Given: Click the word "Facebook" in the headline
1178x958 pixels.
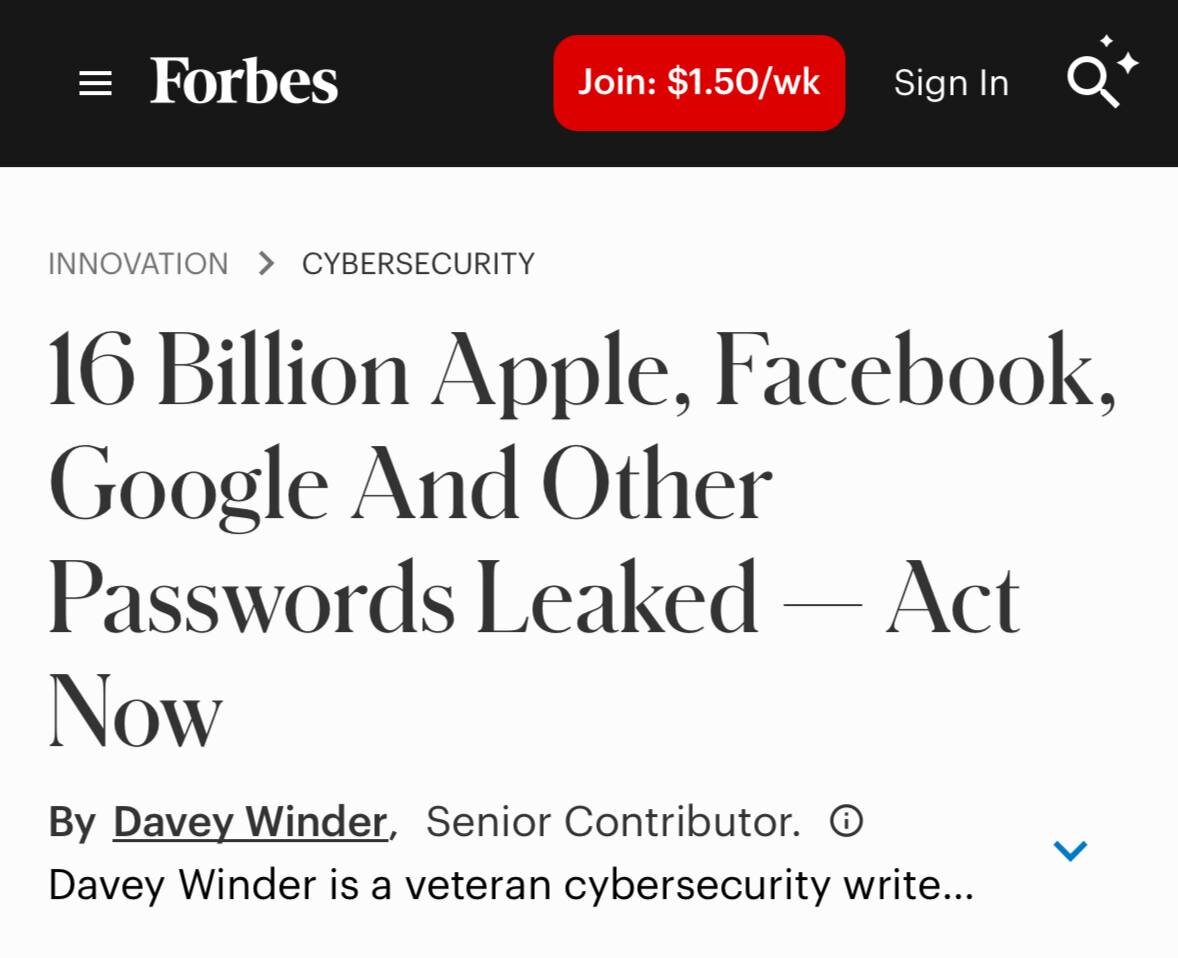Looking at the screenshot, I should (x=914, y=371).
